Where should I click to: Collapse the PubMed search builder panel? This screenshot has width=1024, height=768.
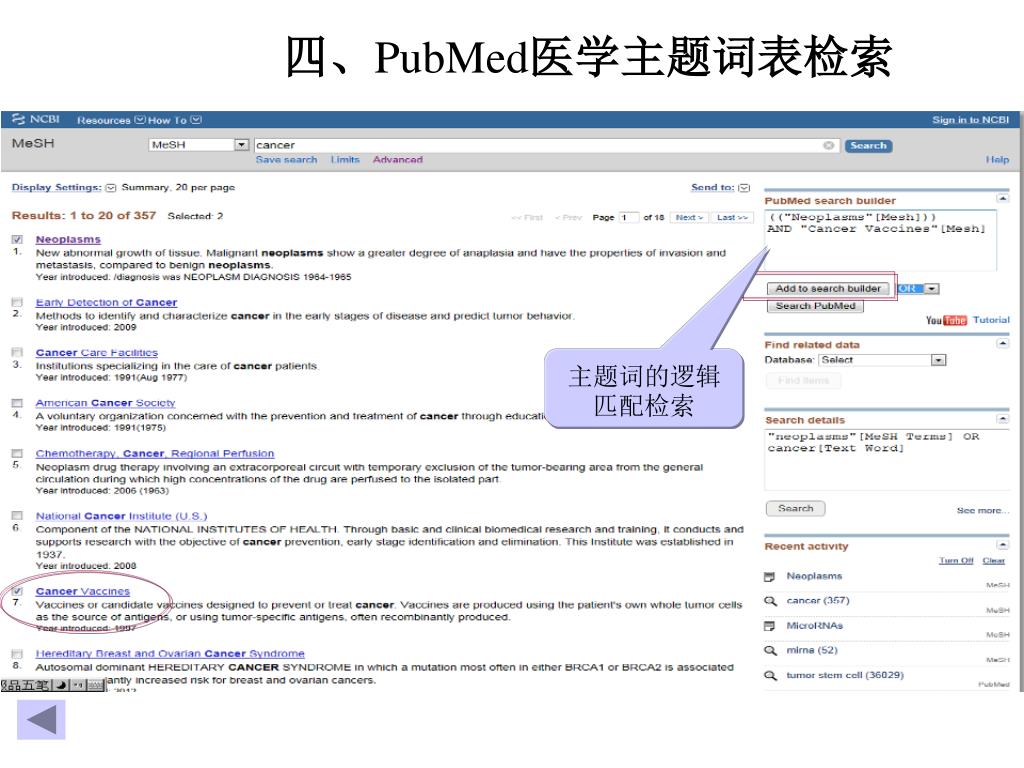click(1002, 199)
